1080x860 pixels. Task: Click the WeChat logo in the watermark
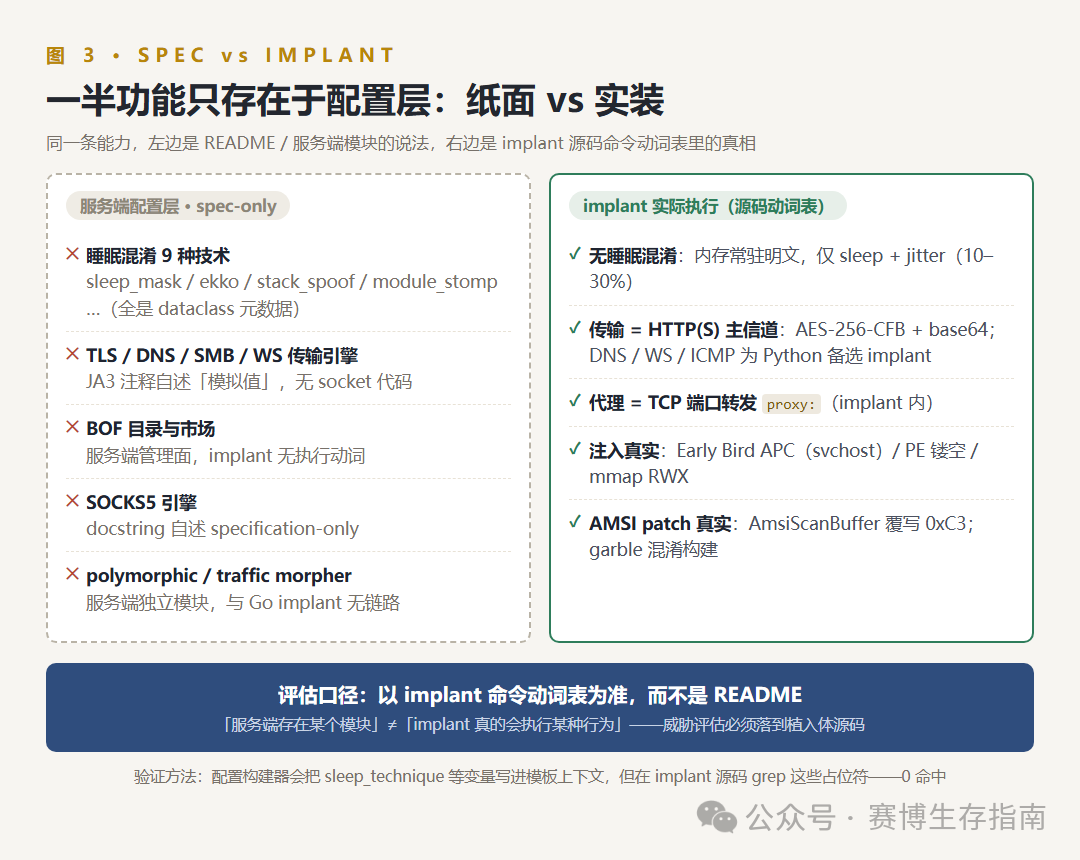[716, 817]
